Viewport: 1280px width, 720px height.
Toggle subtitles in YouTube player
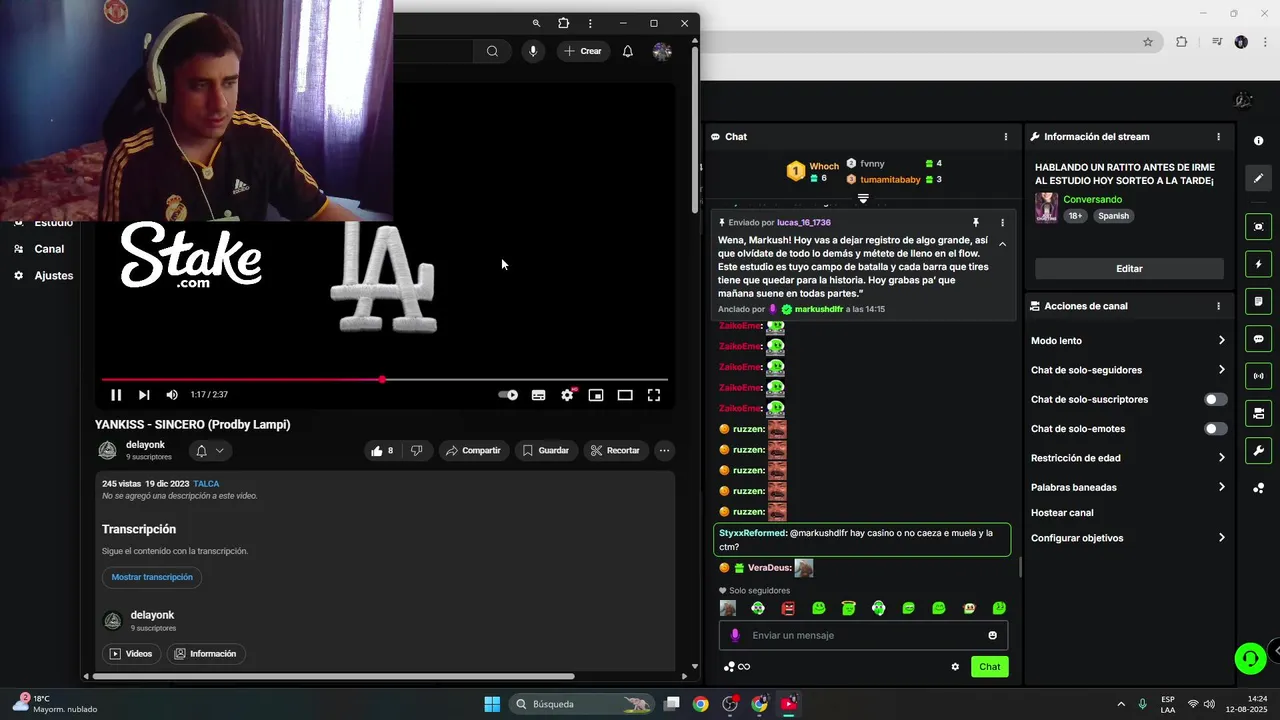(x=538, y=395)
